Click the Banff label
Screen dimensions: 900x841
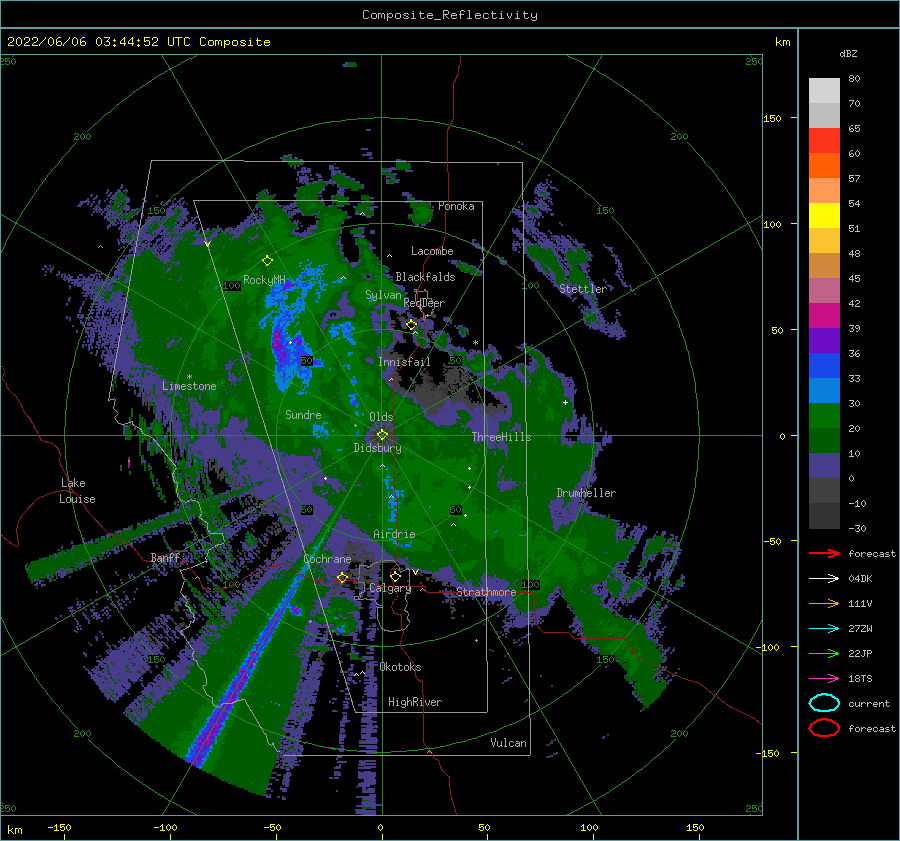(165, 557)
